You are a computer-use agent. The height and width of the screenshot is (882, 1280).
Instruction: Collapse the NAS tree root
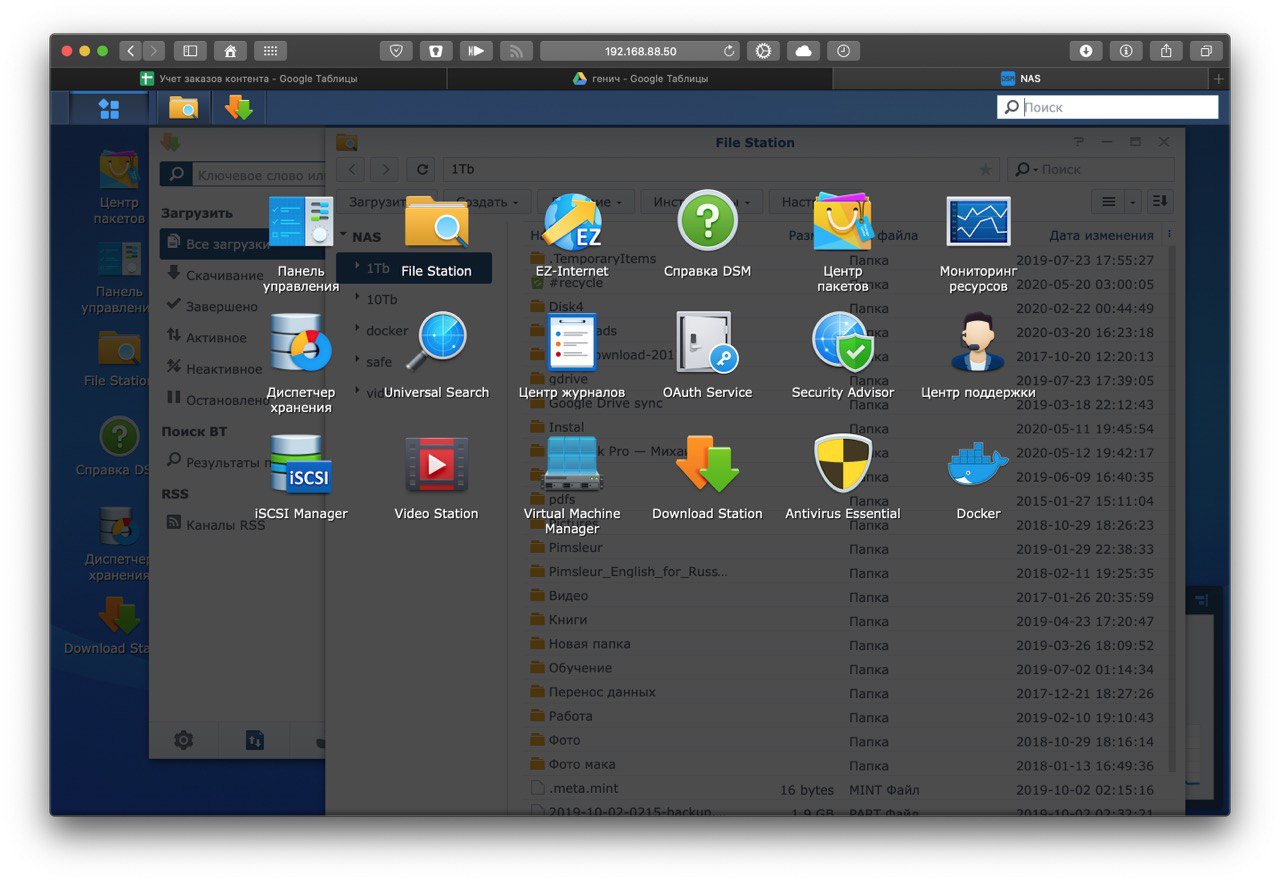coord(343,236)
